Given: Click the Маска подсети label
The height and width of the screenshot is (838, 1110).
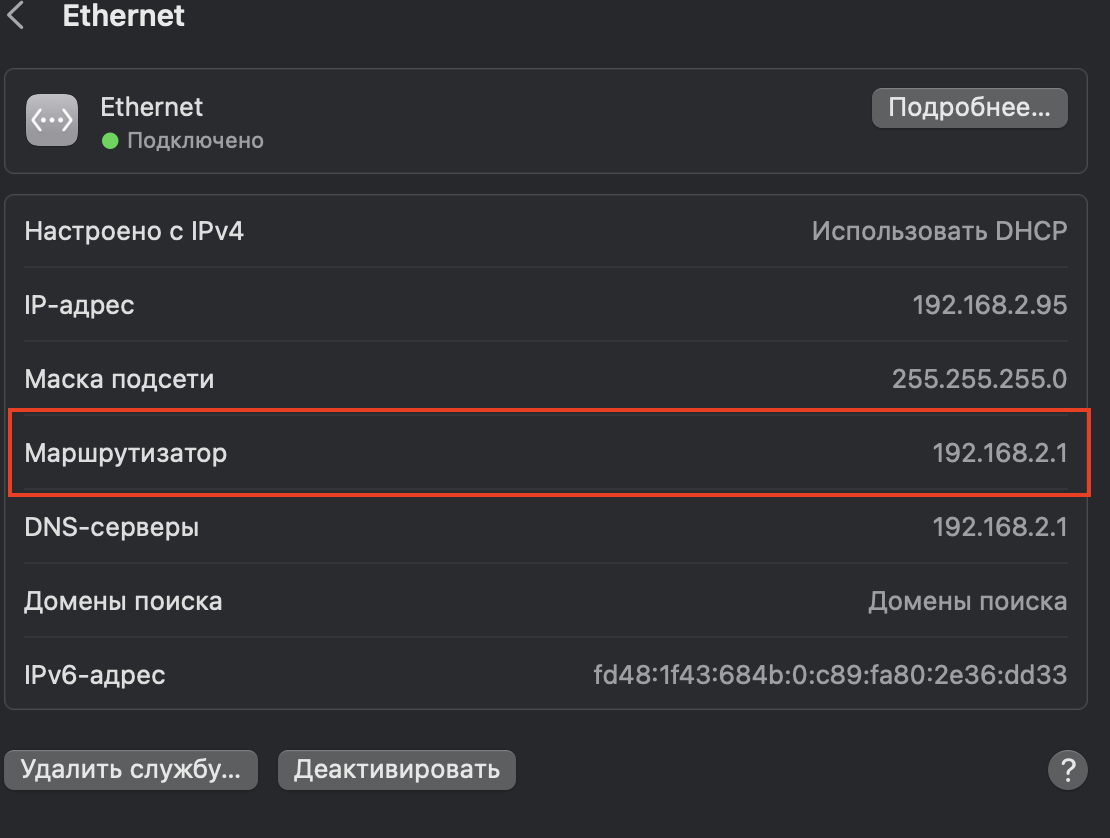Looking at the screenshot, I should (x=119, y=379).
